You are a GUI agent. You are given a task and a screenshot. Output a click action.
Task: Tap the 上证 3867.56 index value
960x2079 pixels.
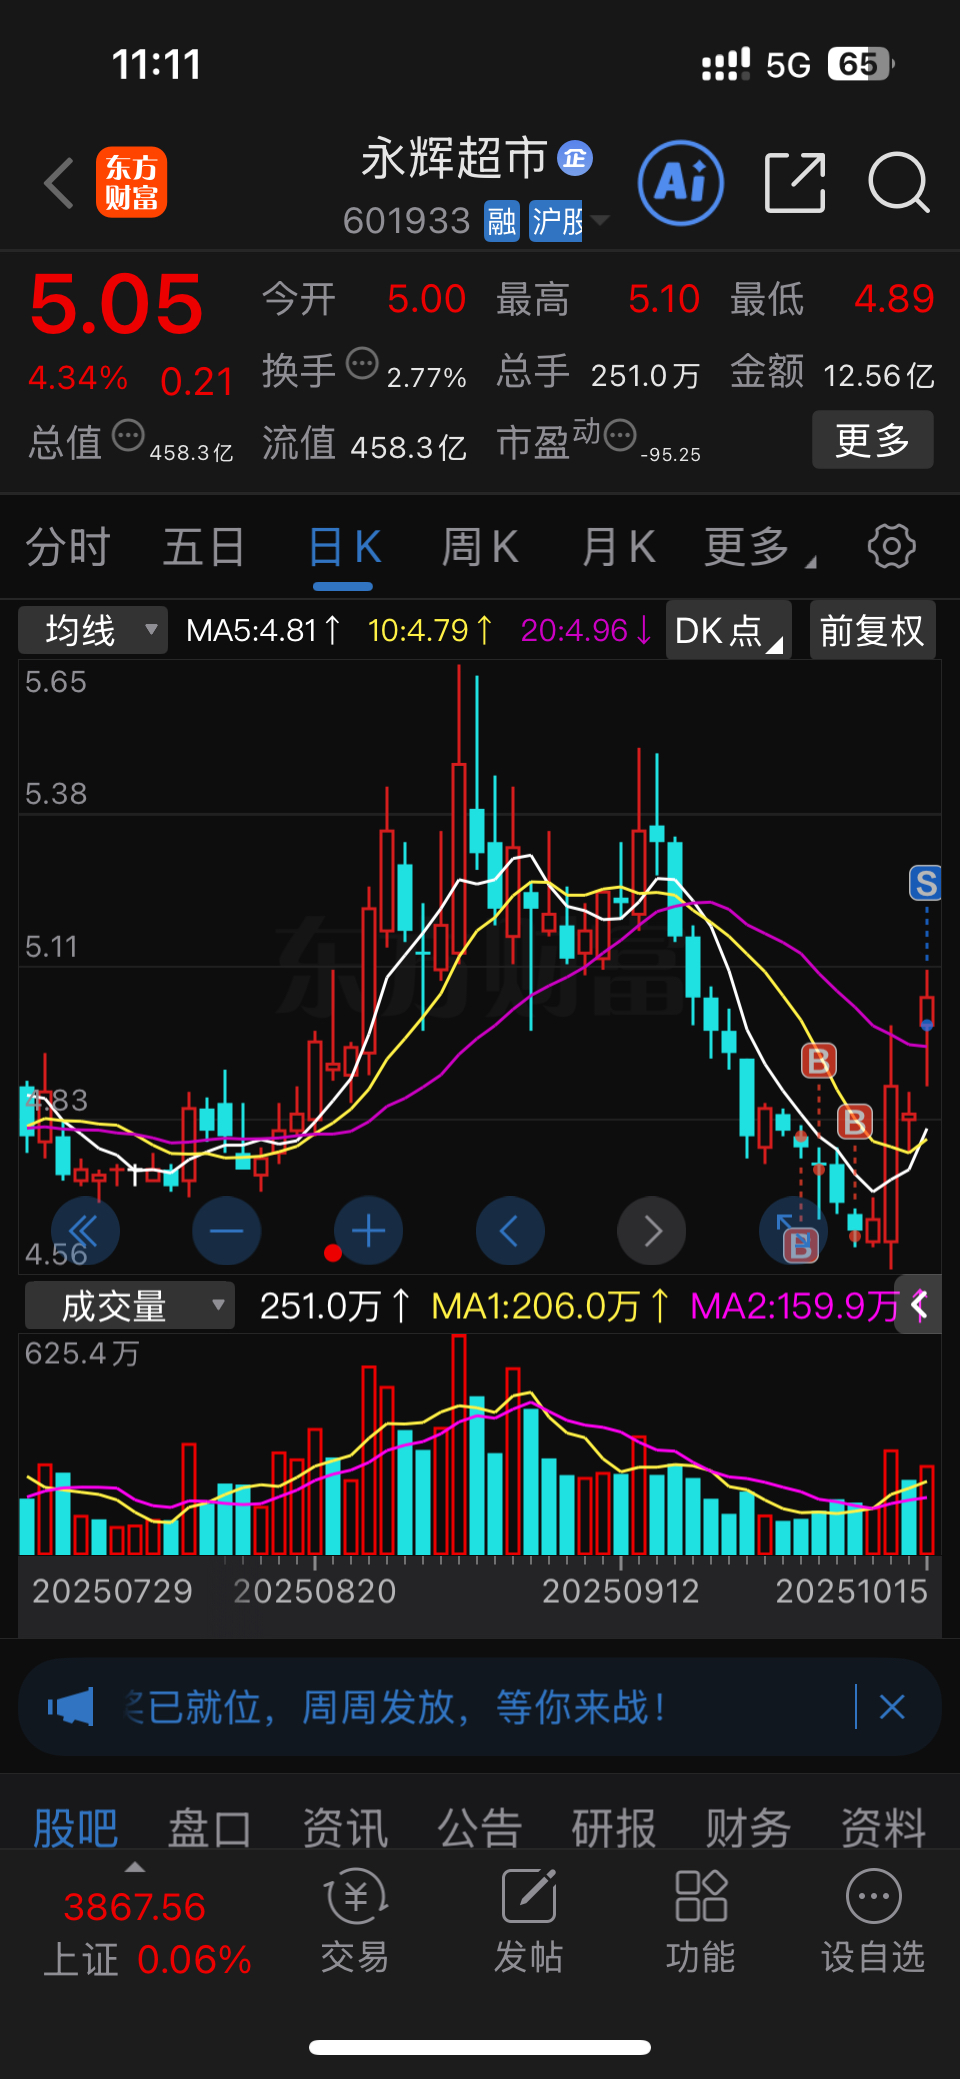click(135, 1907)
